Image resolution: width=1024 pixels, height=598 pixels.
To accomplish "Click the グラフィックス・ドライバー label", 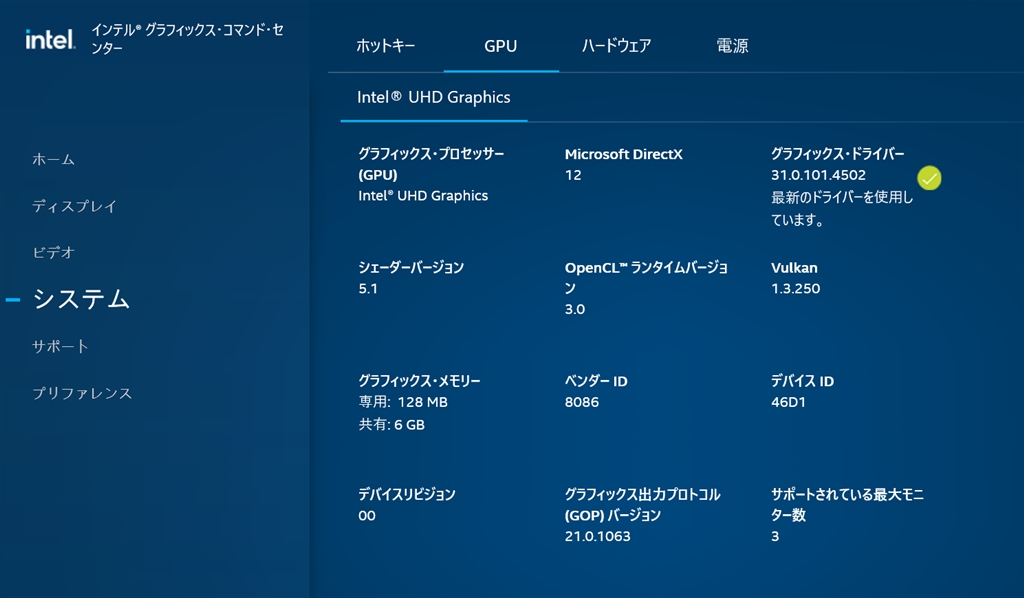I will point(837,154).
